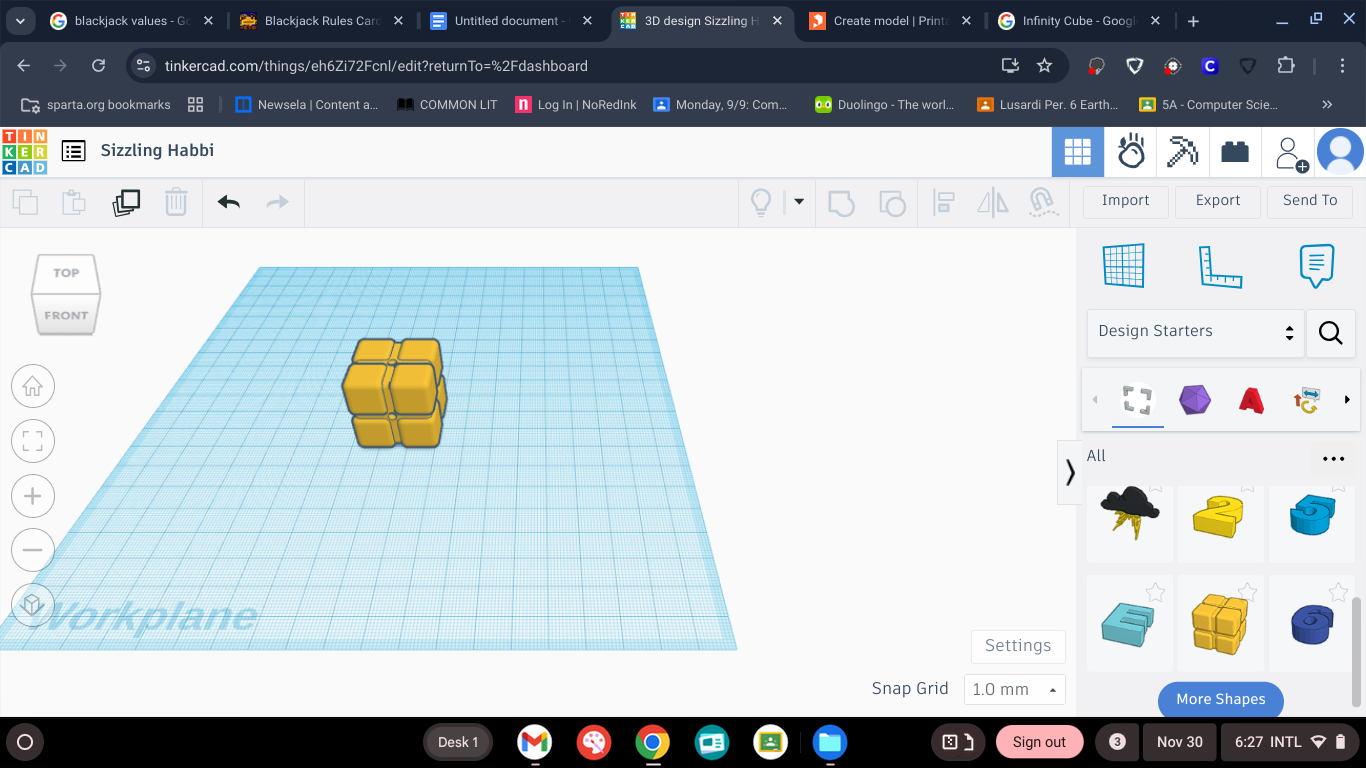Open Files app in shelf
The width and height of the screenshot is (1366, 768).
pos(829,742)
